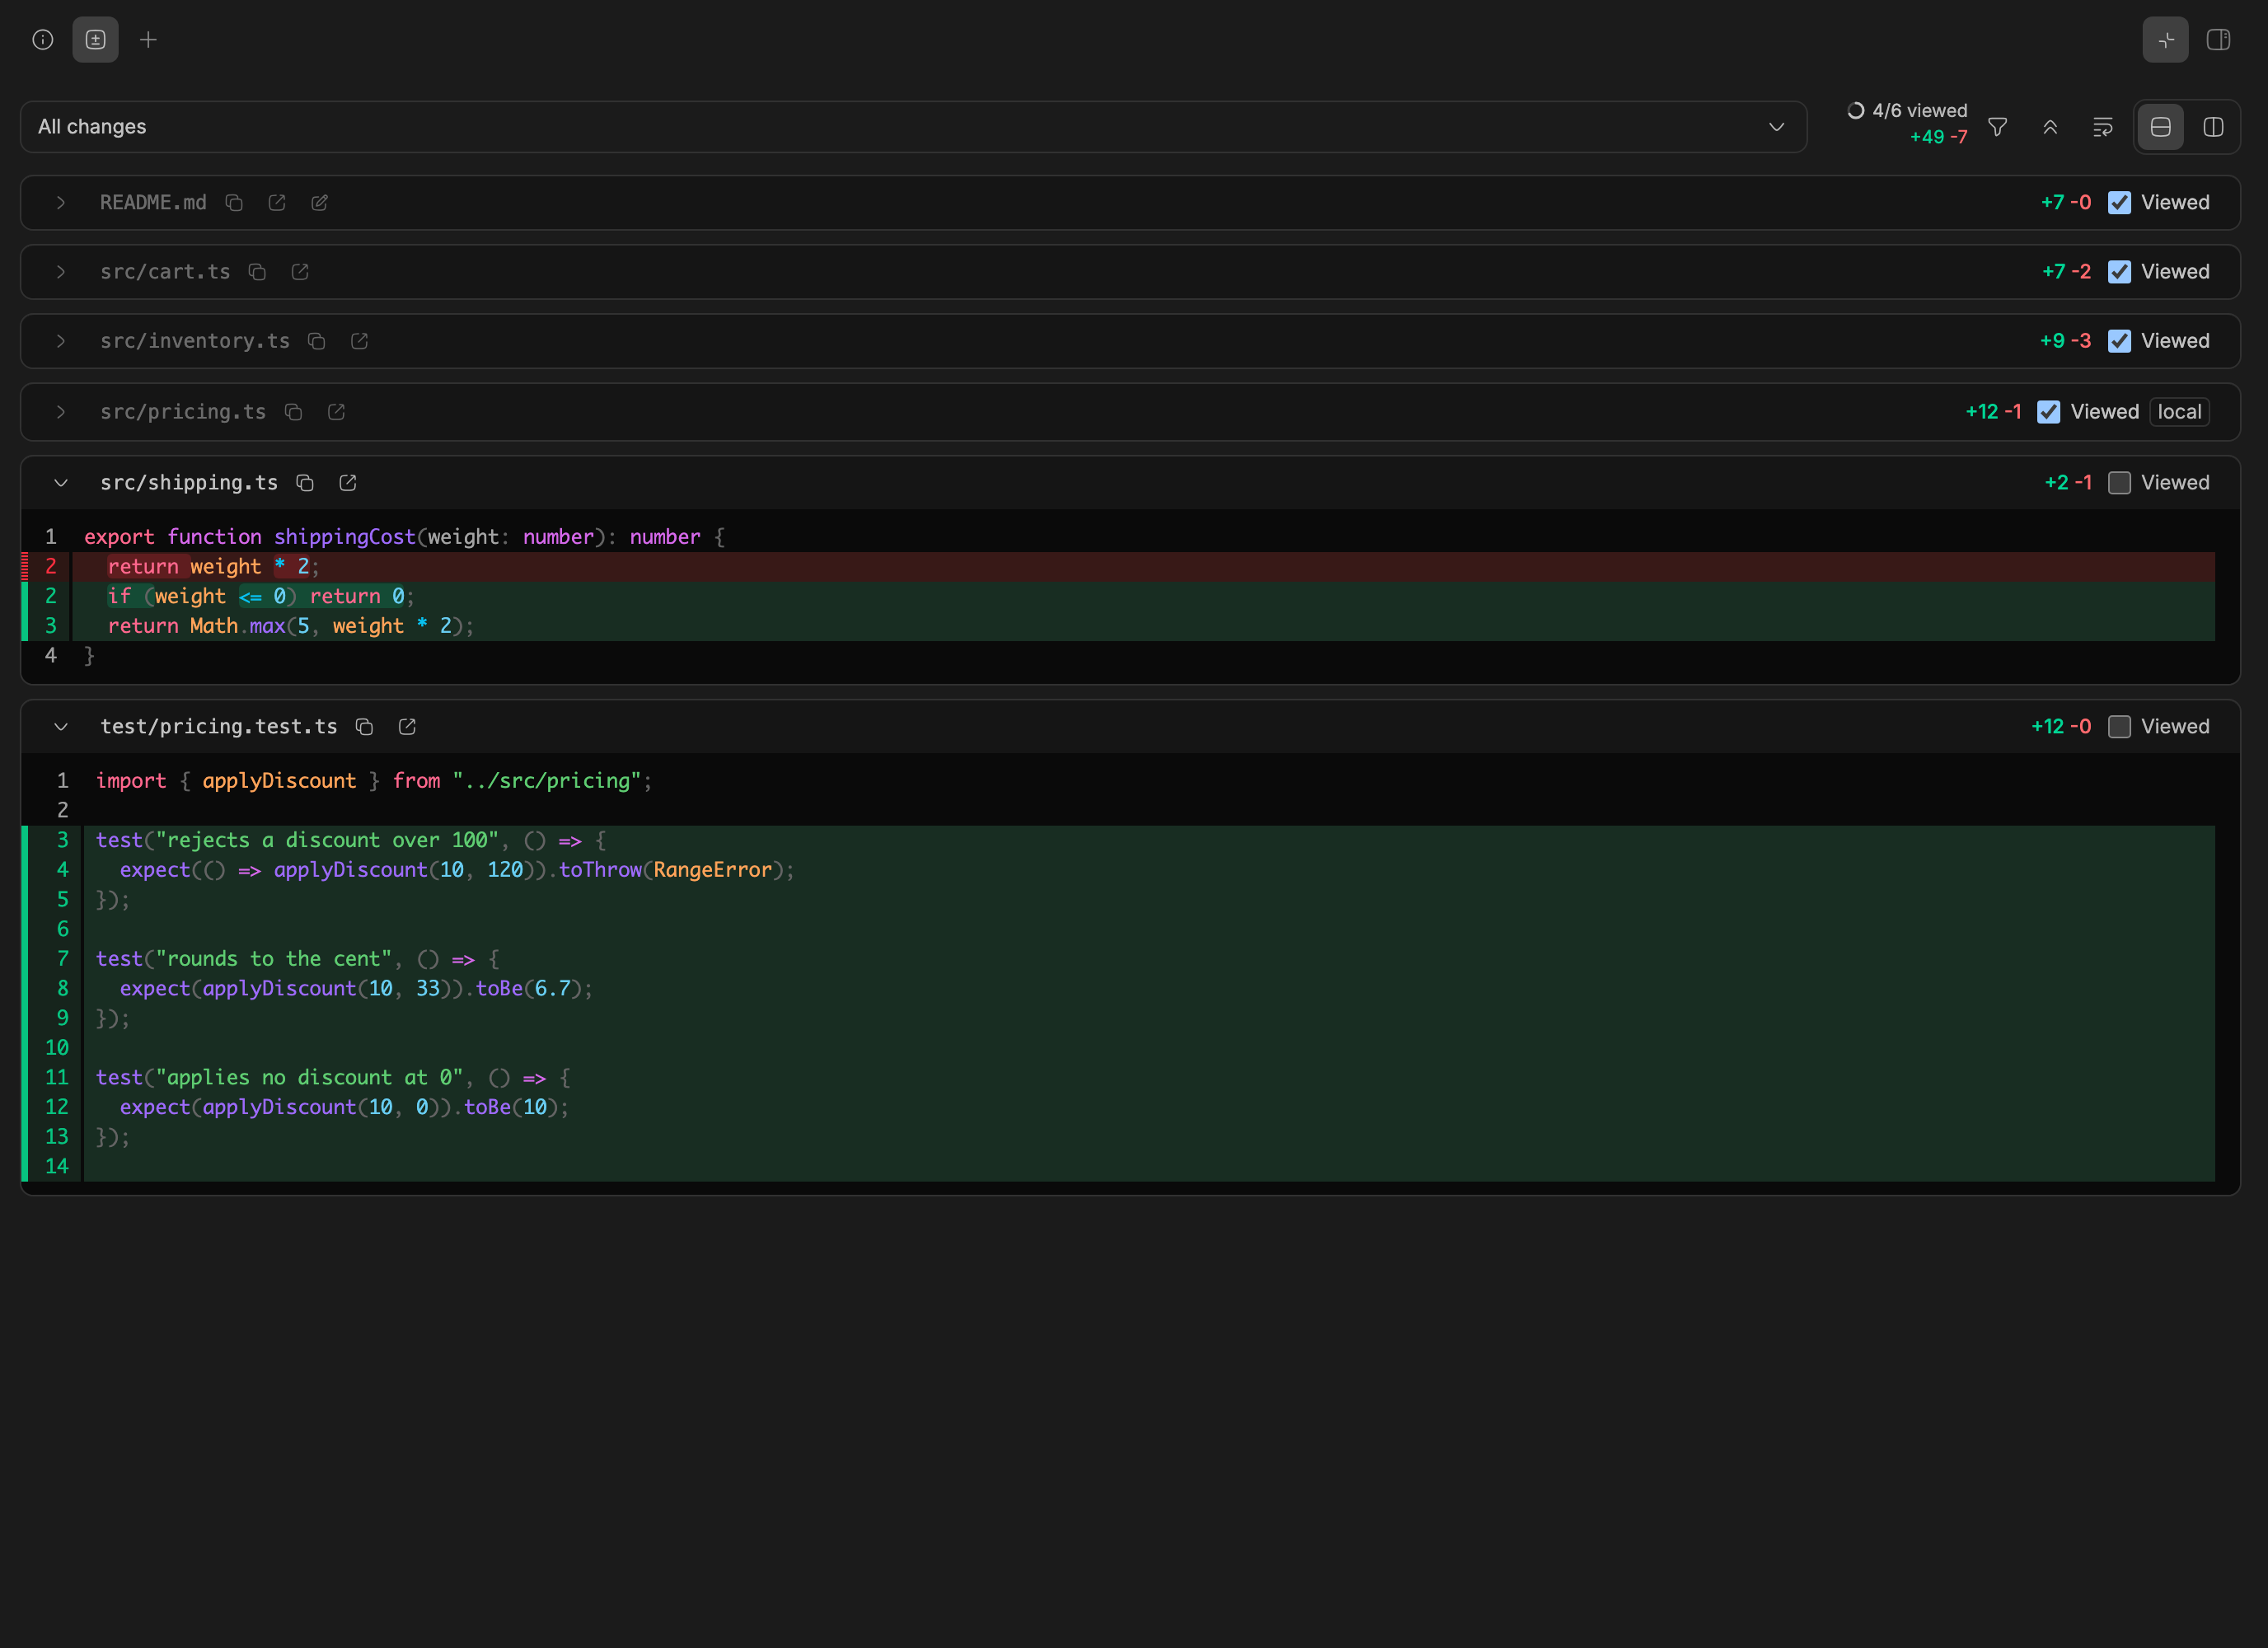Expand the src/pricing.ts file diff
The height and width of the screenshot is (1648, 2268).
61,412
